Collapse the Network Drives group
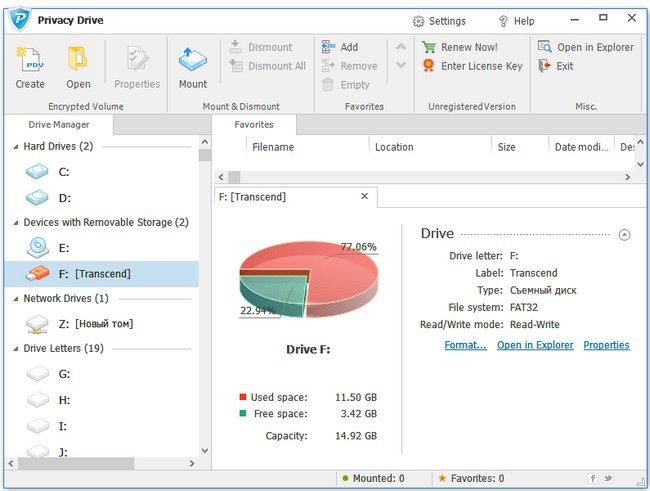The width and height of the screenshot is (650, 491). point(16,299)
